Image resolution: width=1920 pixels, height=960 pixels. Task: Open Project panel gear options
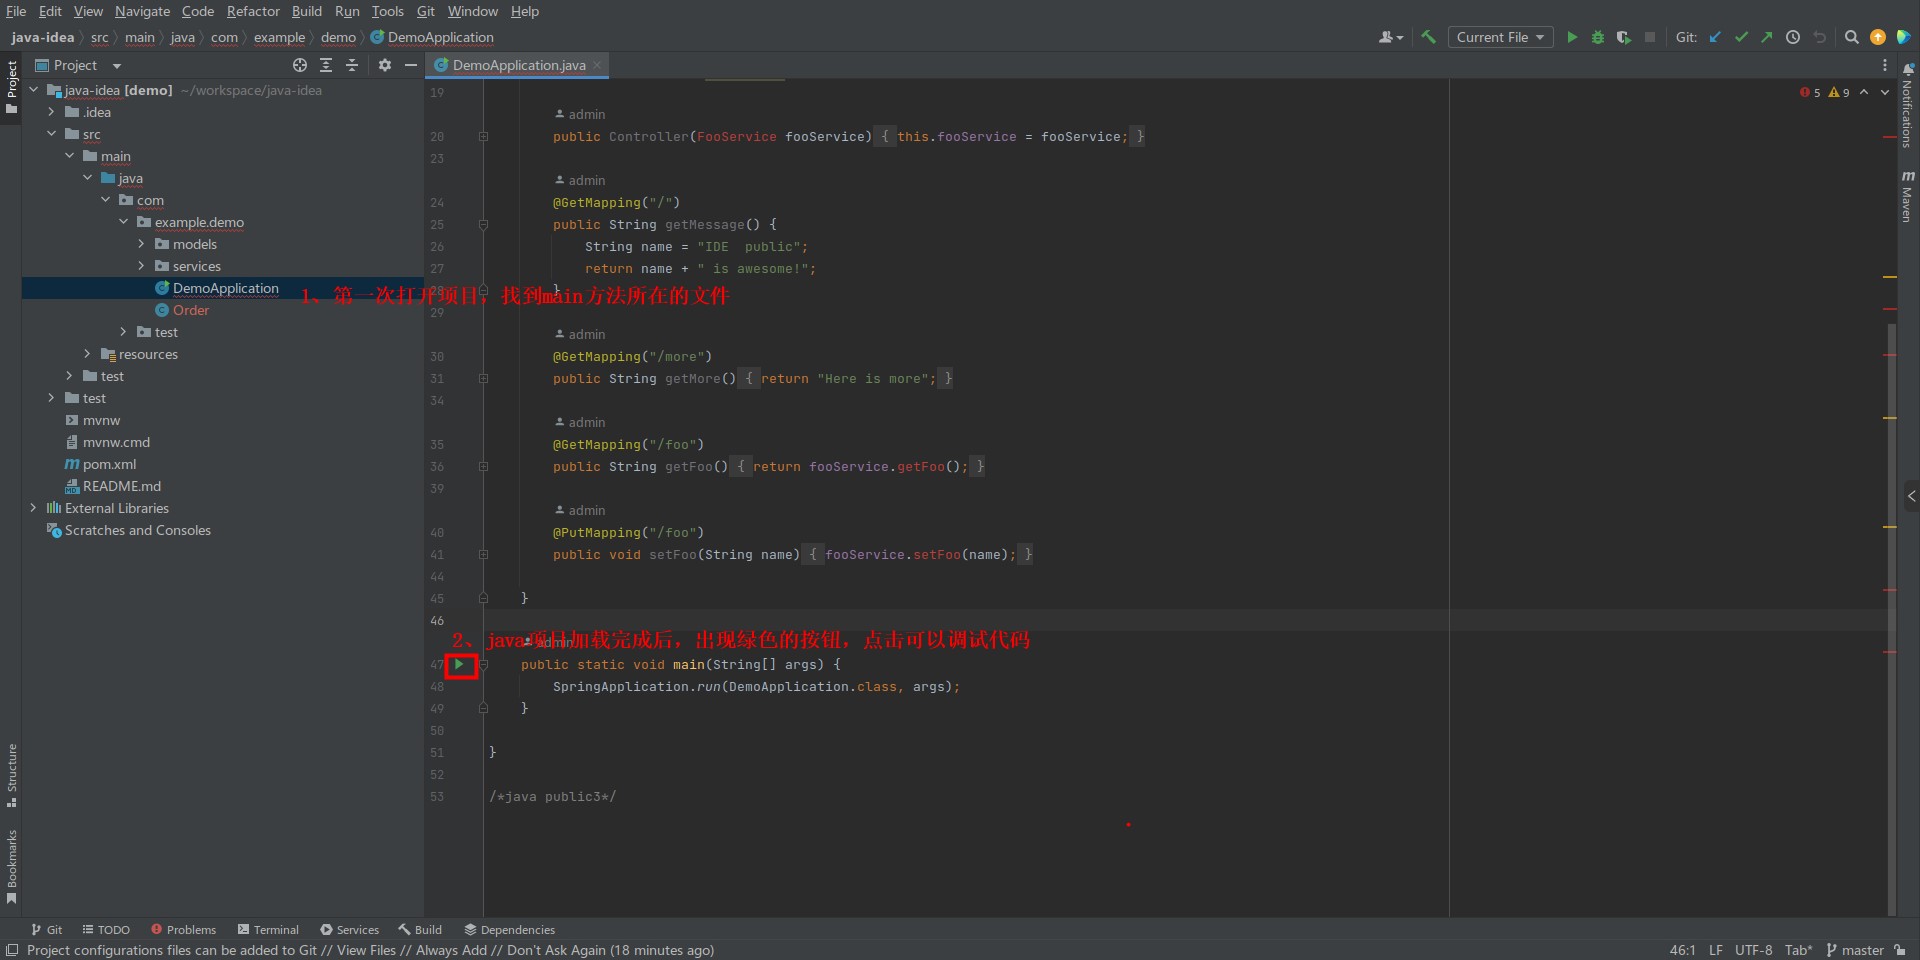coord(385,65)
